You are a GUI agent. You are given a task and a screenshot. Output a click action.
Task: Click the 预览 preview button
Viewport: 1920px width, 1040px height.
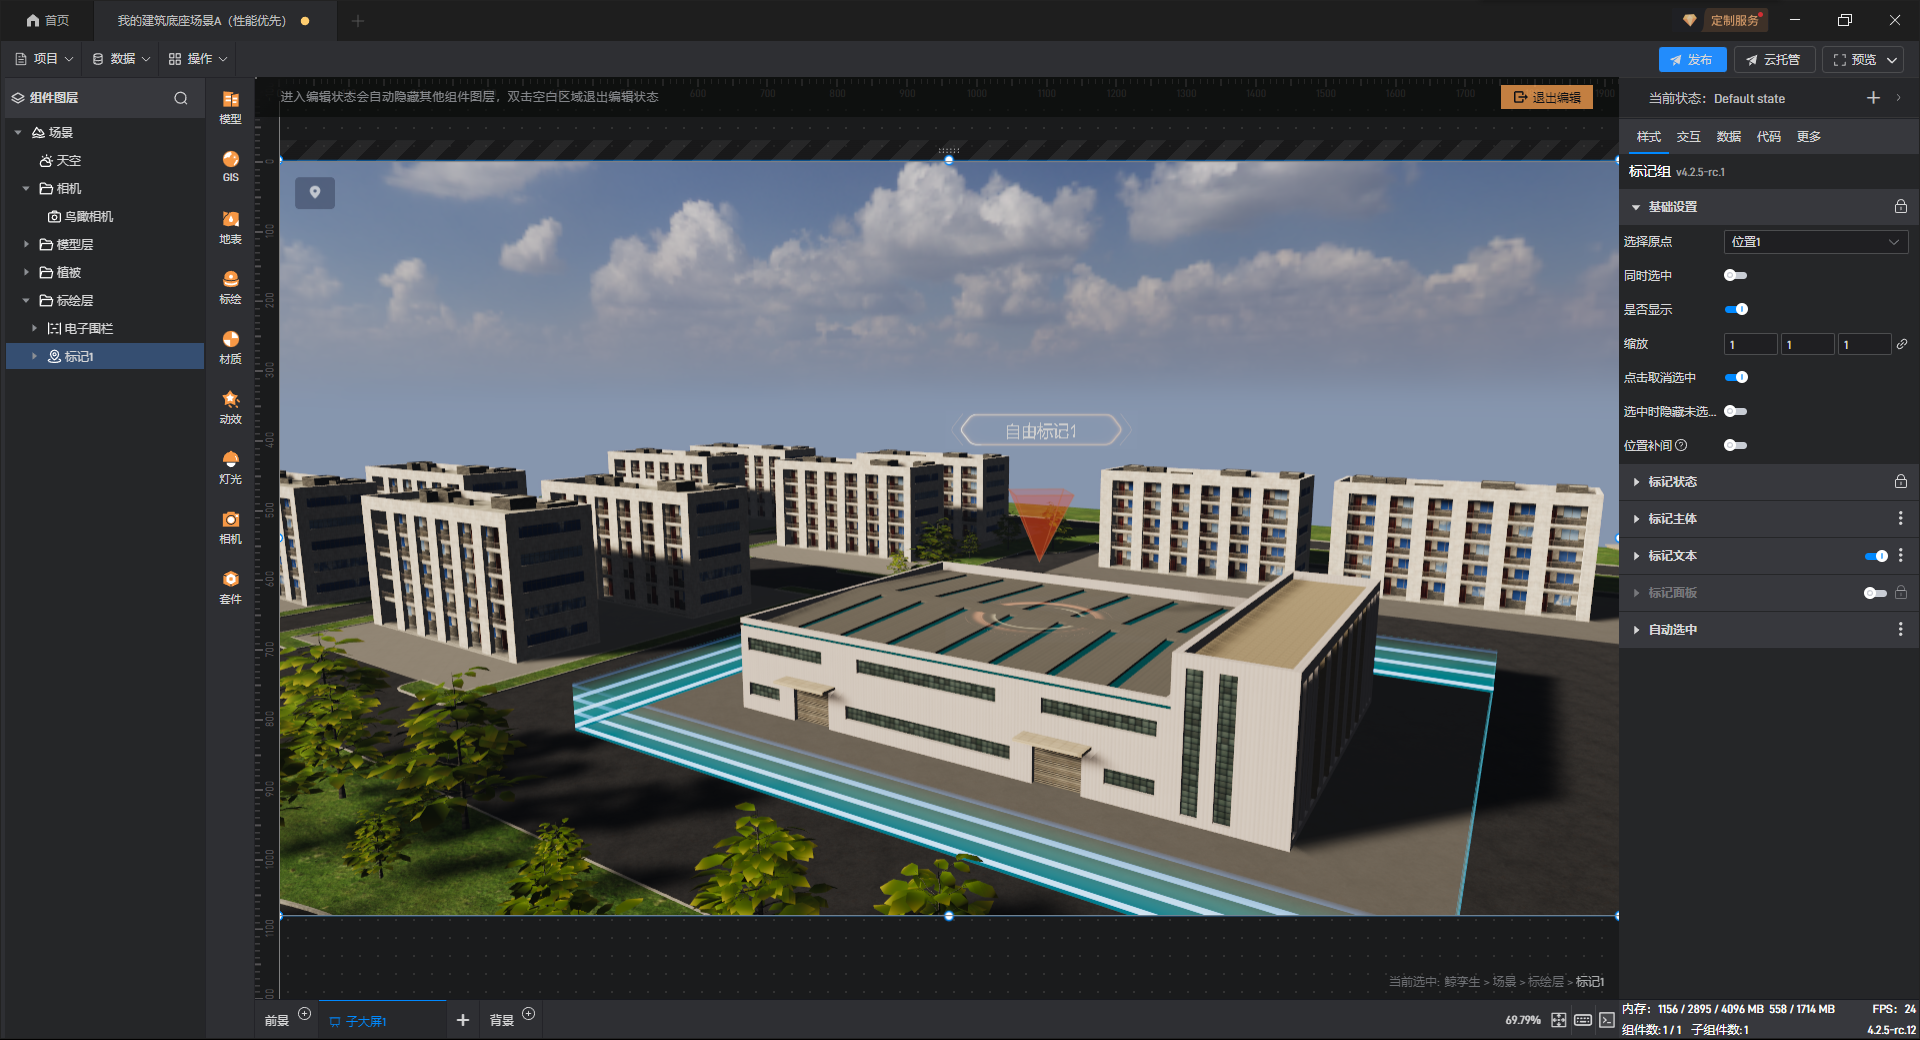pyautogui.click(x=1855, y=60)
